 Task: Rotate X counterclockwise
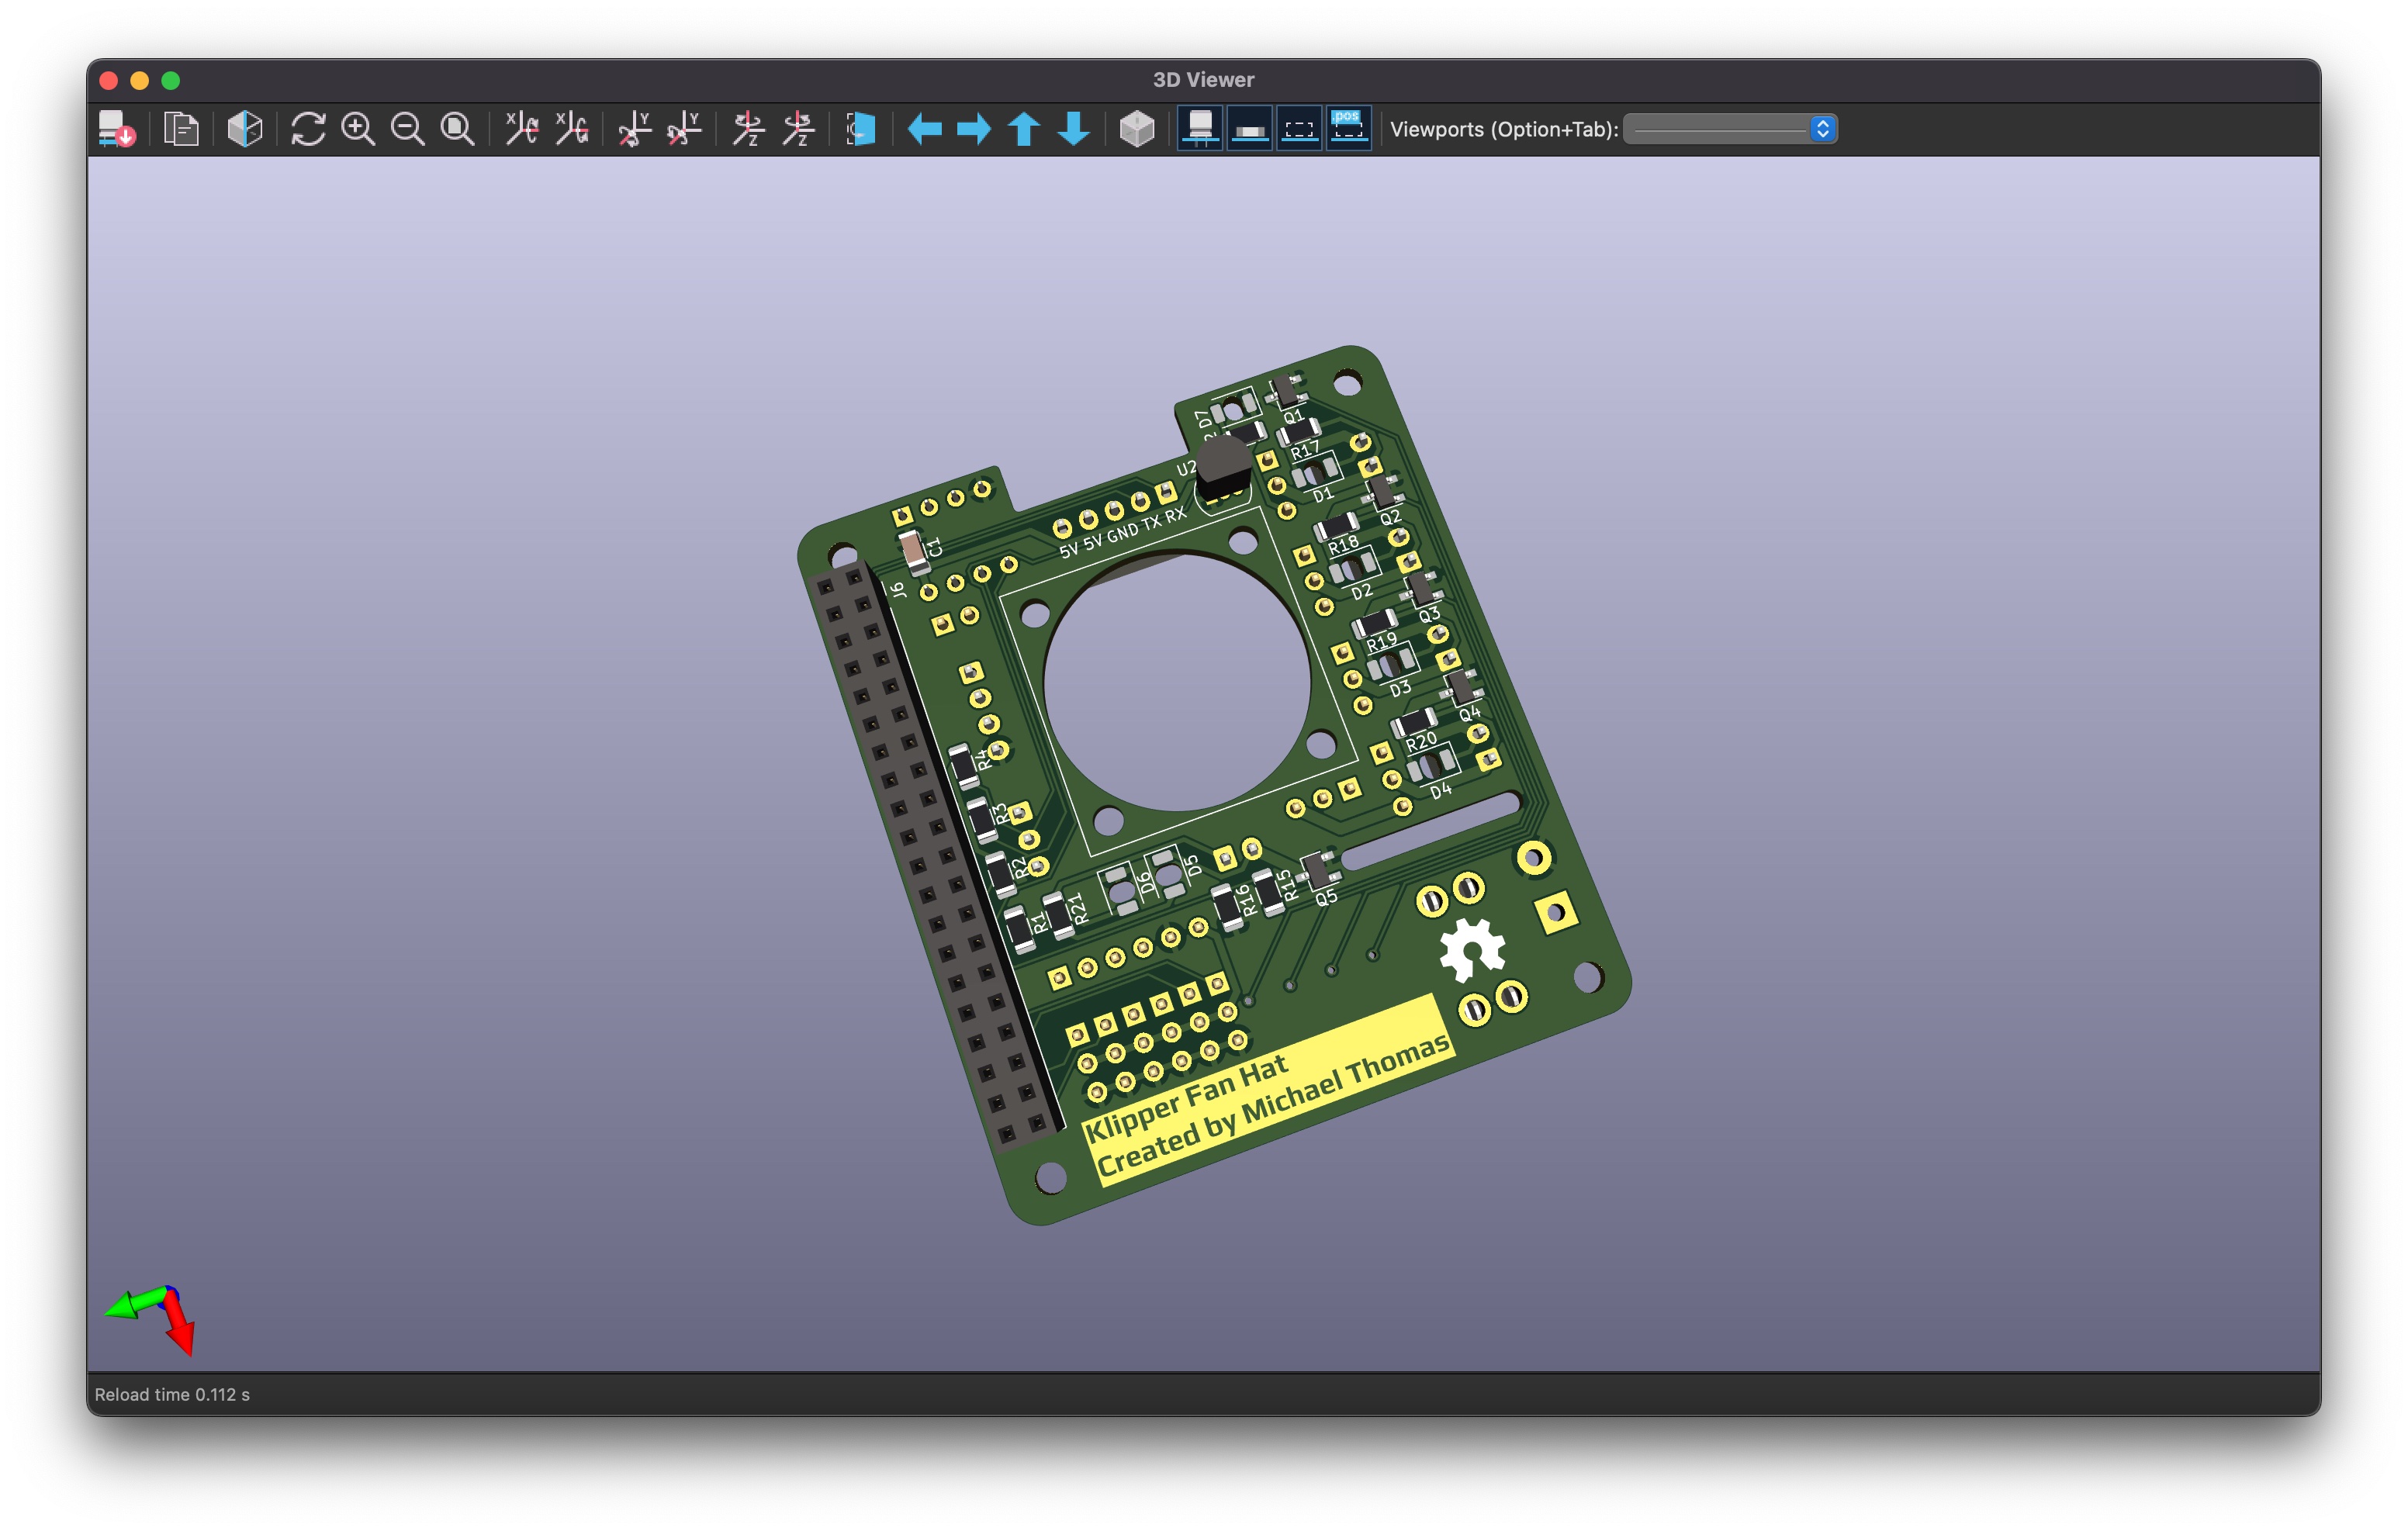click(x=572, y=129)
